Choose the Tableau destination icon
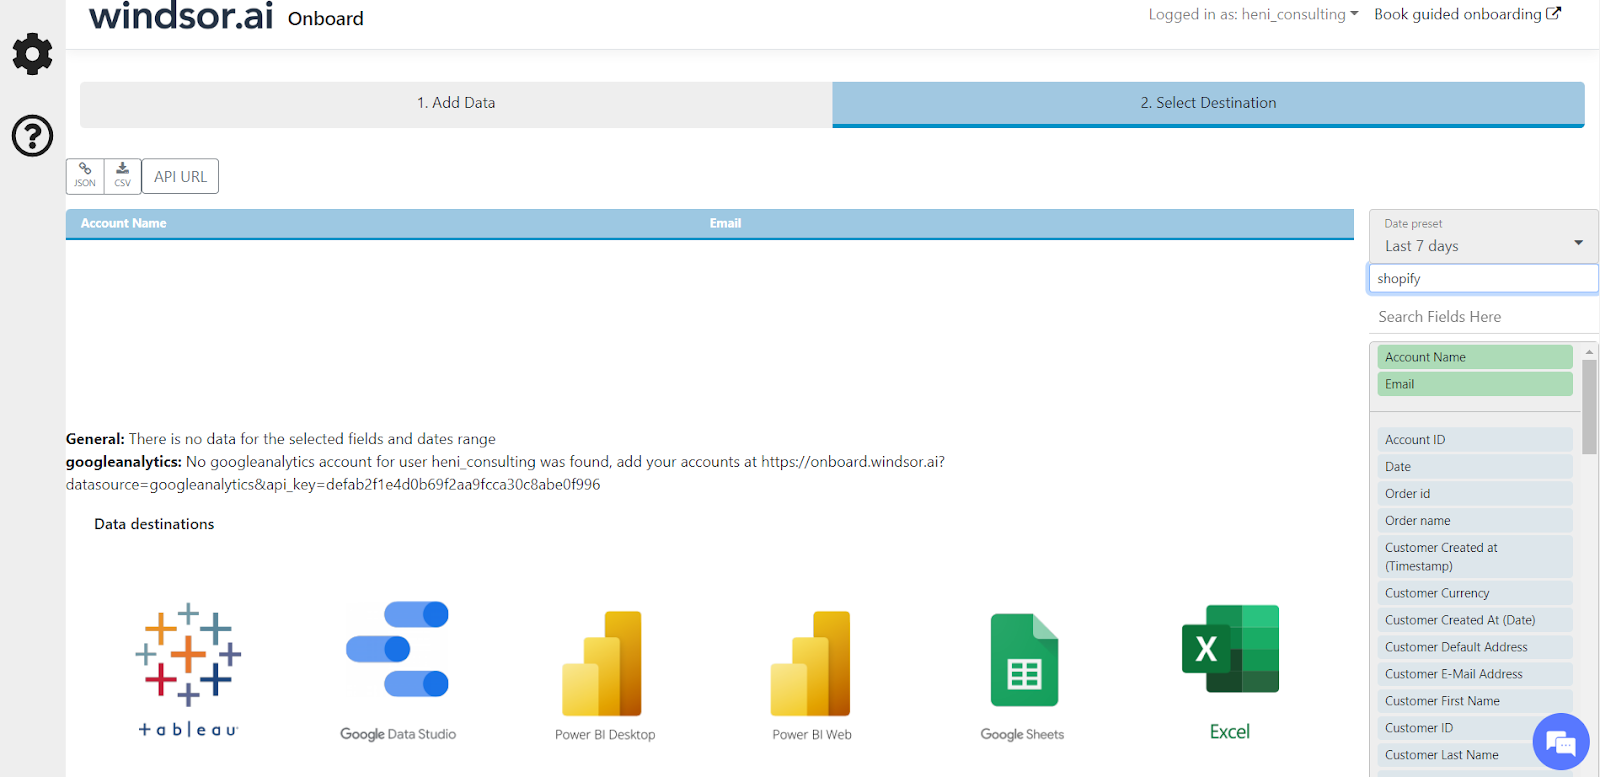The height and width of the screenshot is (777, 1600). pos(188,669)
